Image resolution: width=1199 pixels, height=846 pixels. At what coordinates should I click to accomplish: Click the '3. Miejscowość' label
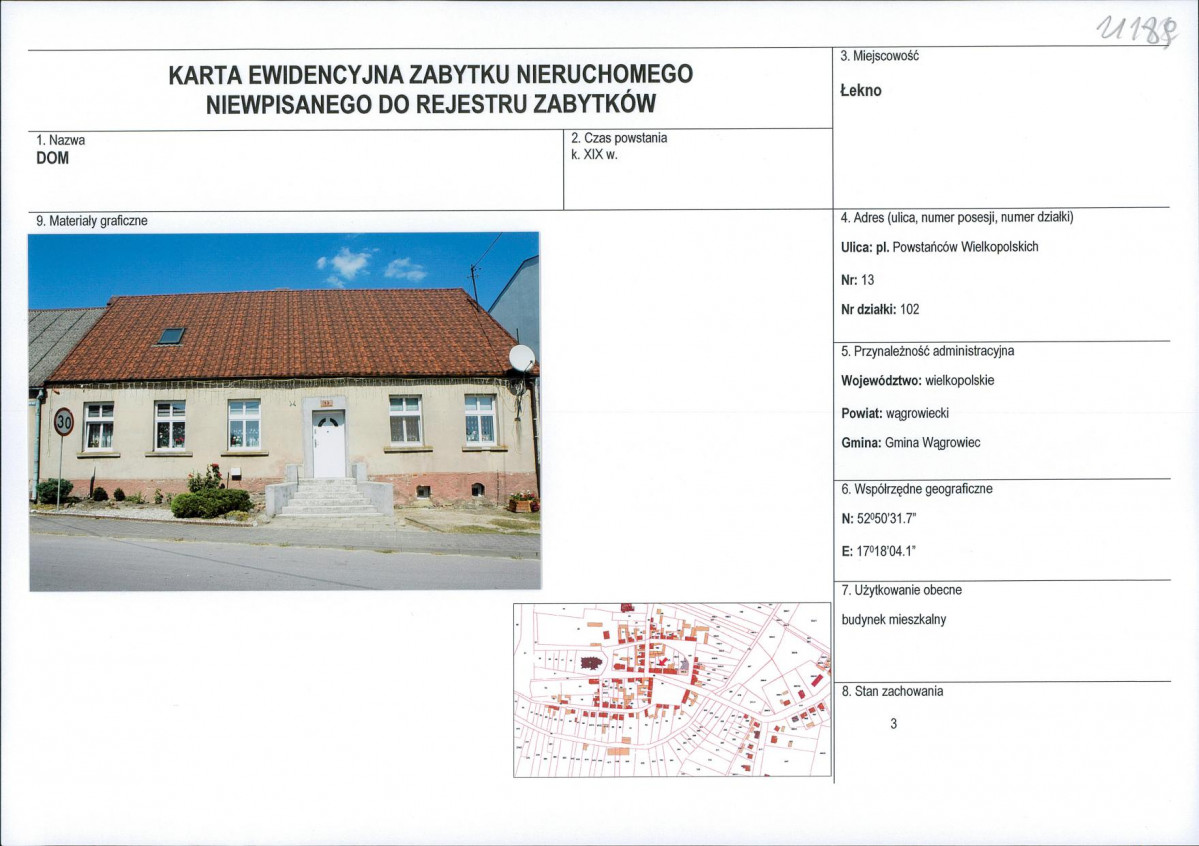point(879,56)
